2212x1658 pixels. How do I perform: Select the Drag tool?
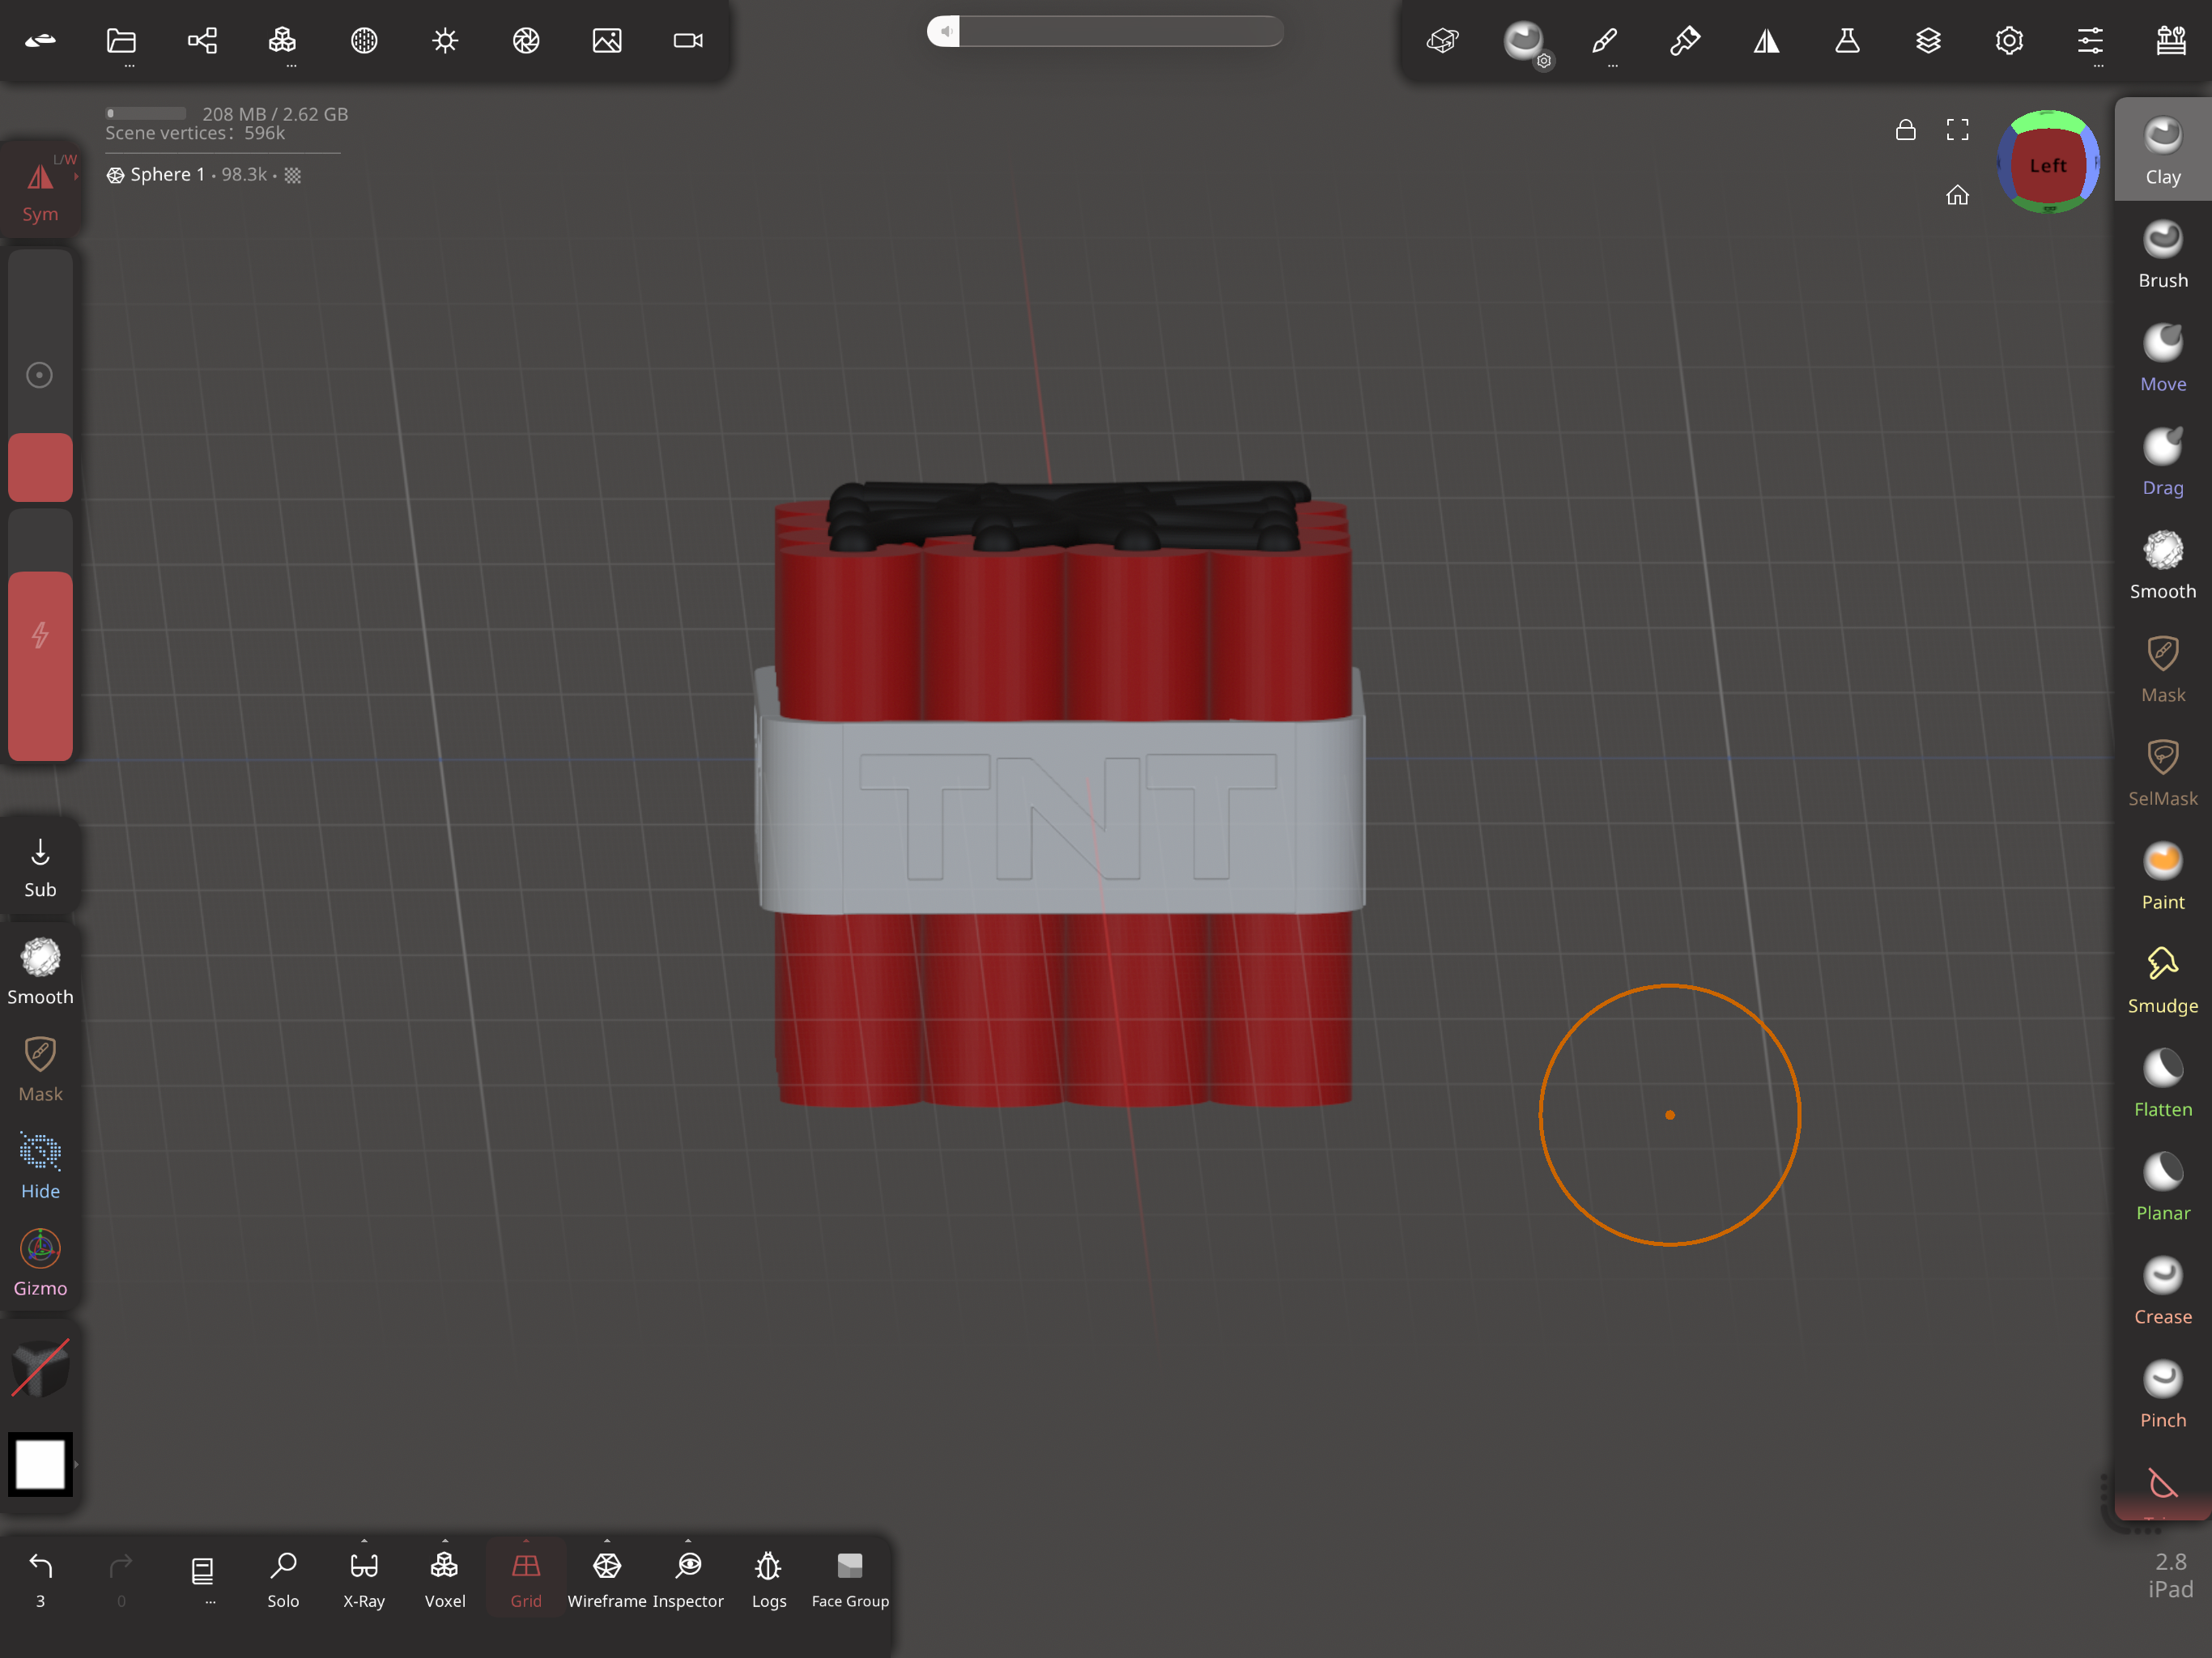[x=2162, y=462]
